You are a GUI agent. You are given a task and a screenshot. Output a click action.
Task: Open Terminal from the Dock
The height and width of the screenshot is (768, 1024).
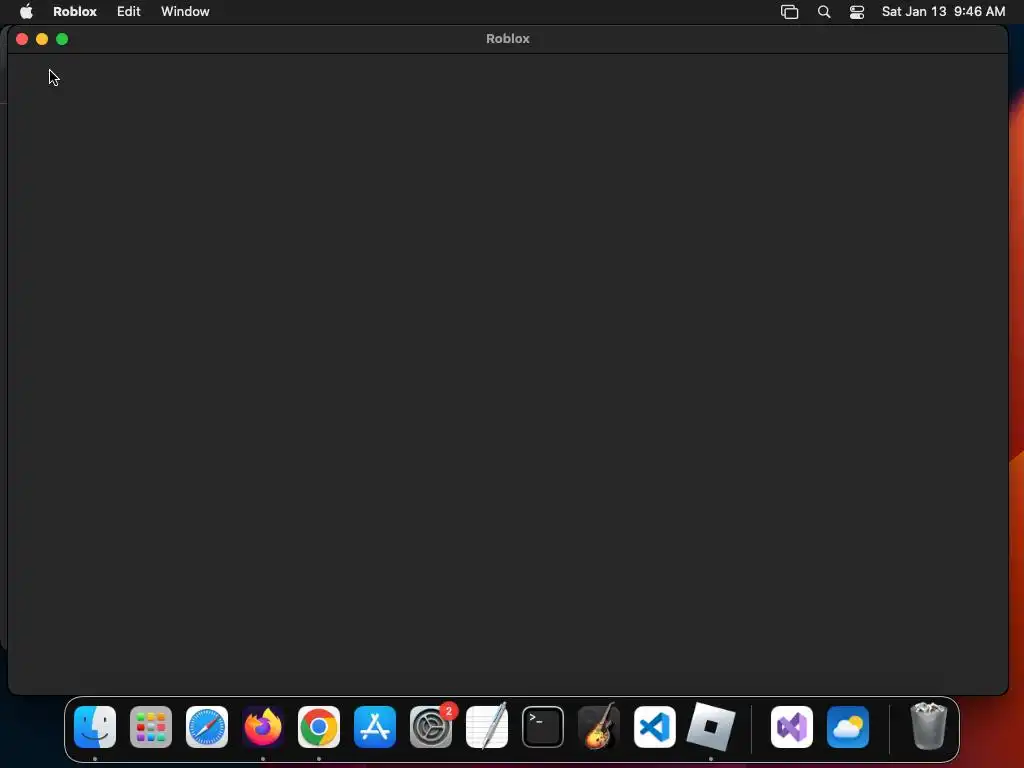tap(543, 727)
